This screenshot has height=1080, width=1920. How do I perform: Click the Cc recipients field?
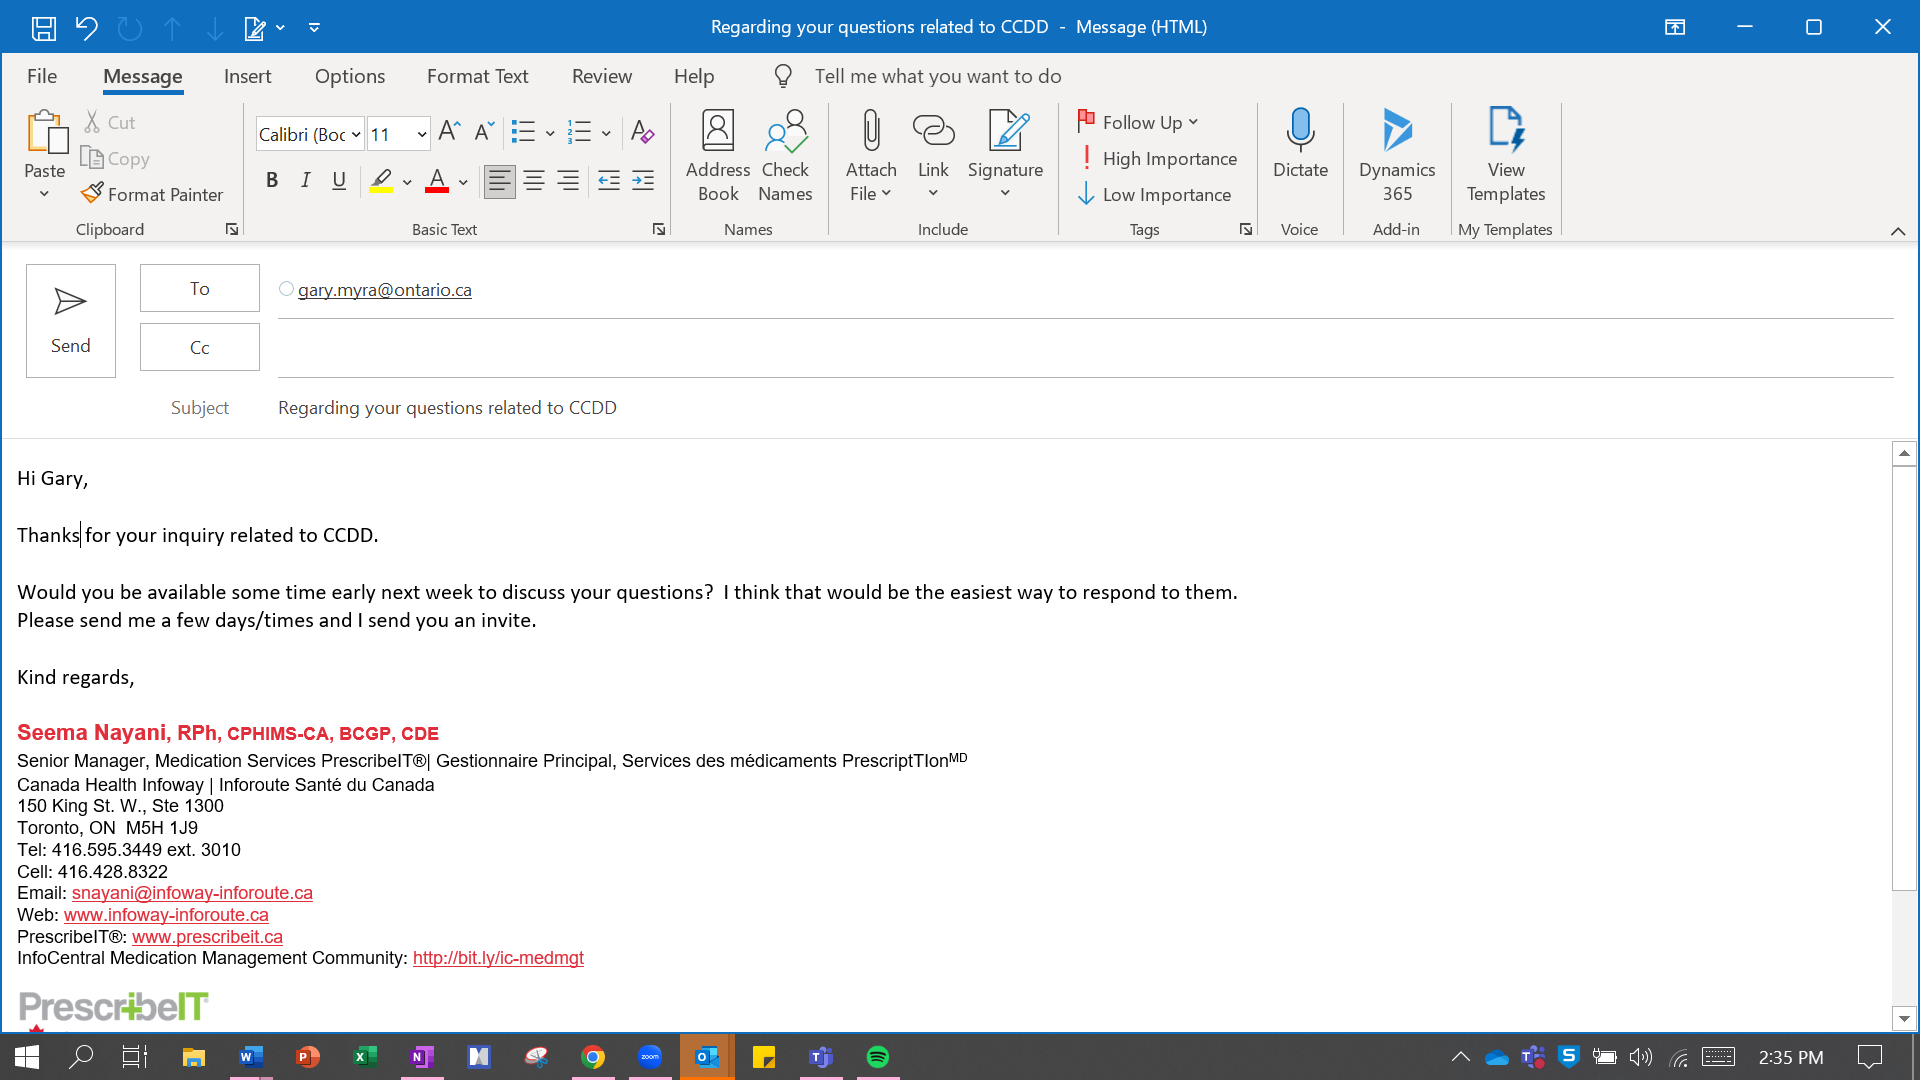point(1085,348)
